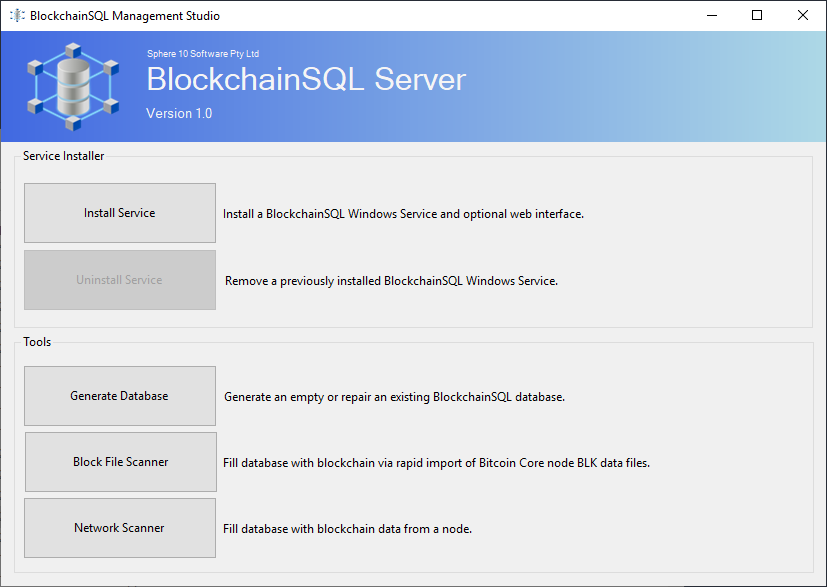Select the greyed-out Uninstall Service button

click(120, 280)
